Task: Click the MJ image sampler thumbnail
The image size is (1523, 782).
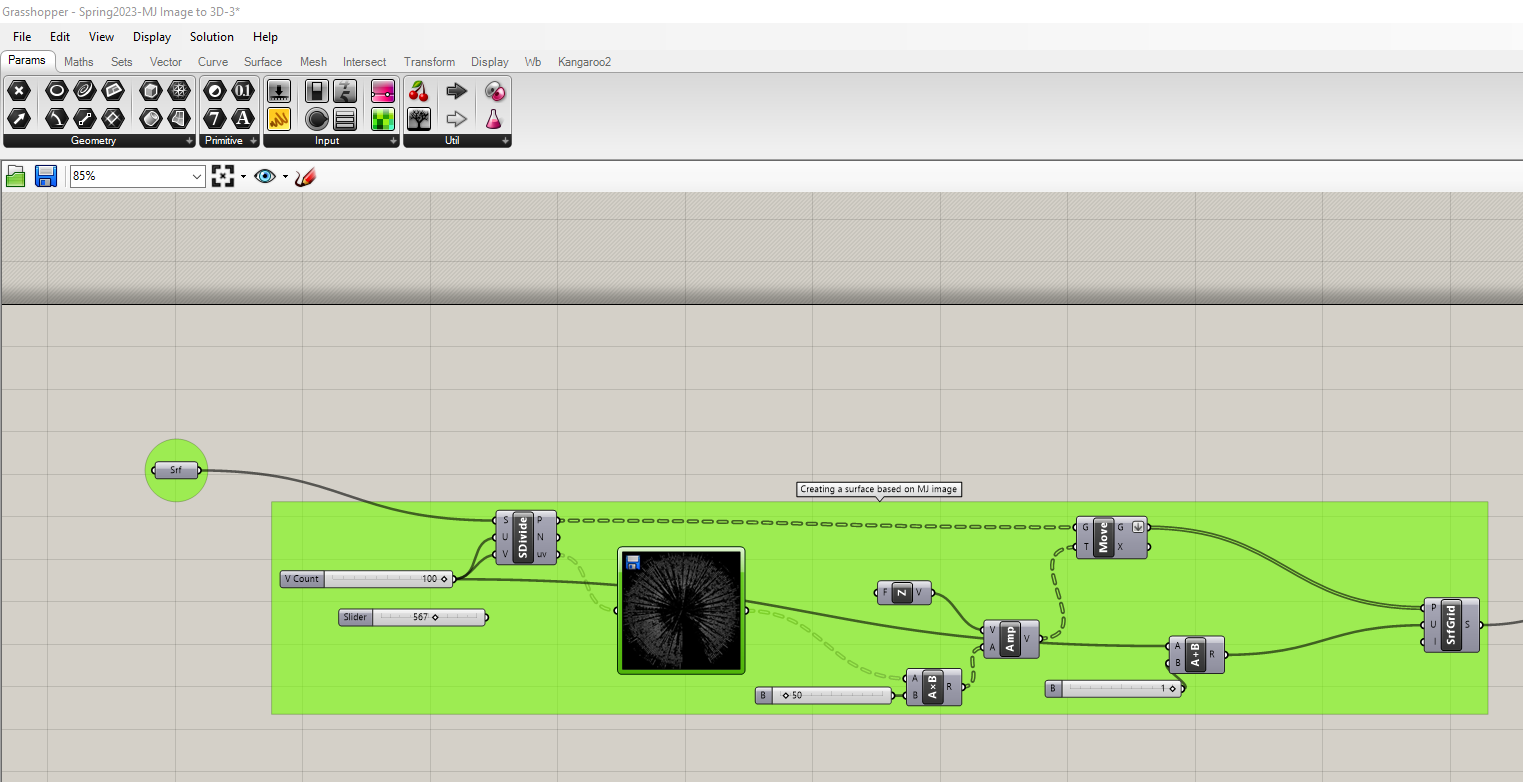Action: (x=681, y=611)
